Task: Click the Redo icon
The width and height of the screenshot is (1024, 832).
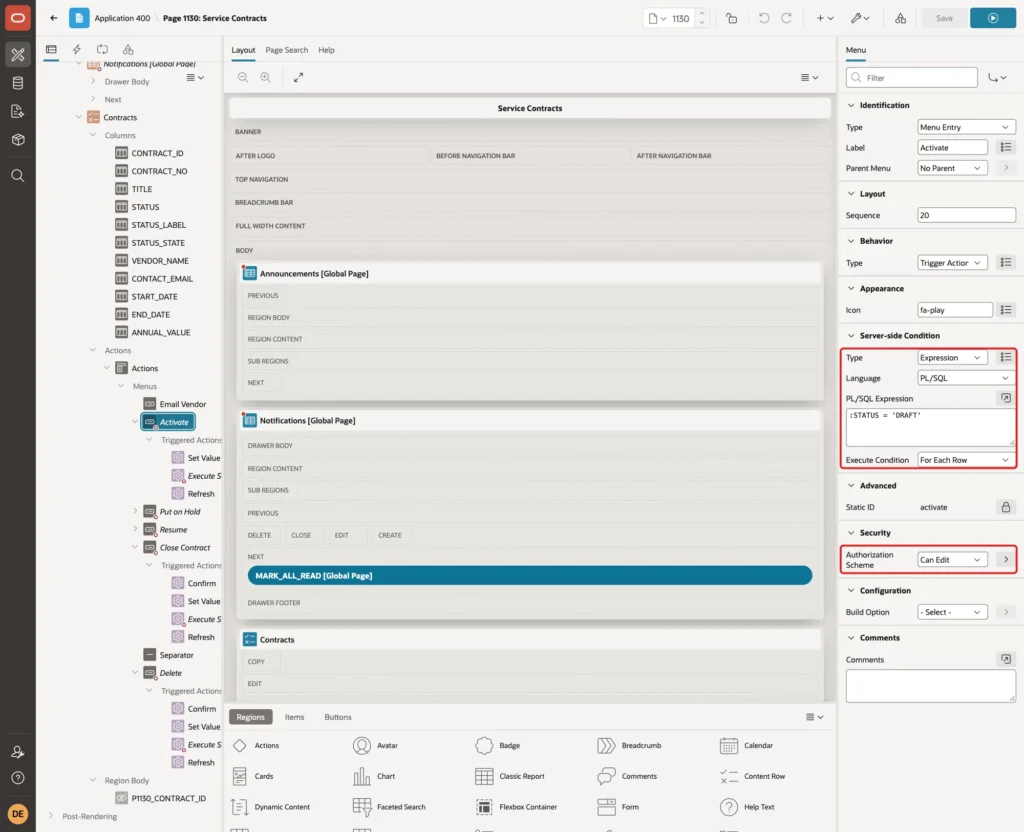Action: pyautogui.click(x=786, y=18)
